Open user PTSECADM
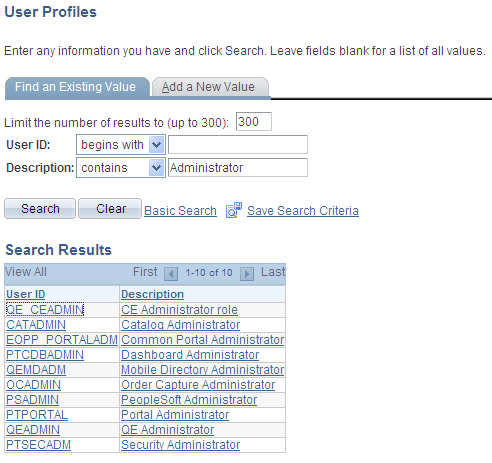Screen dimensions: 492x463 [x=38, y=445]
